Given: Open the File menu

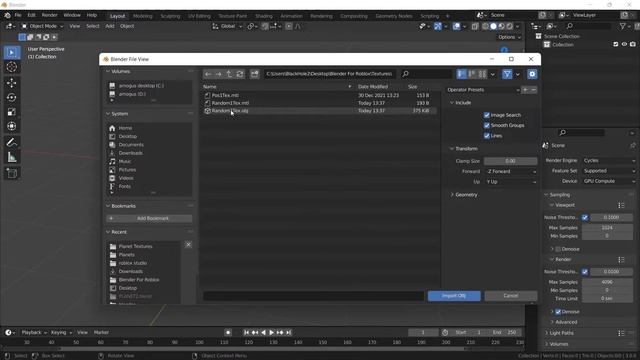Looking at the screenshot, I should tap(18, 15).
